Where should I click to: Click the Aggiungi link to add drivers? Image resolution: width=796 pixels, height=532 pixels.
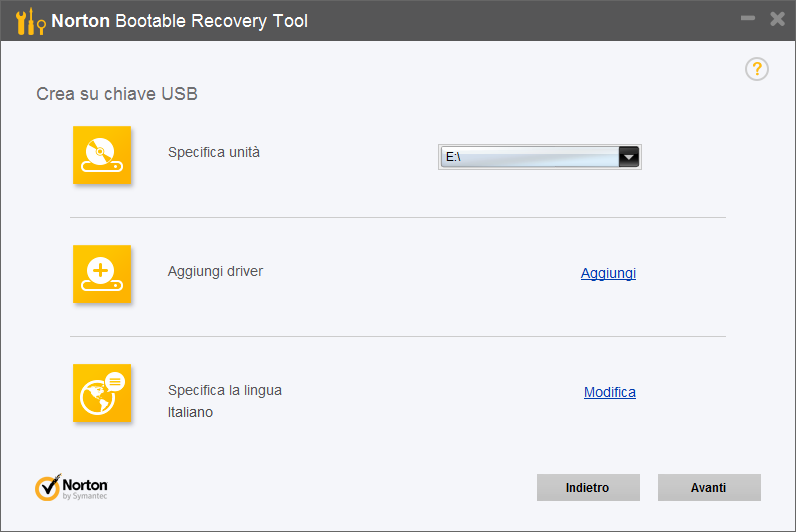point(608,273)
